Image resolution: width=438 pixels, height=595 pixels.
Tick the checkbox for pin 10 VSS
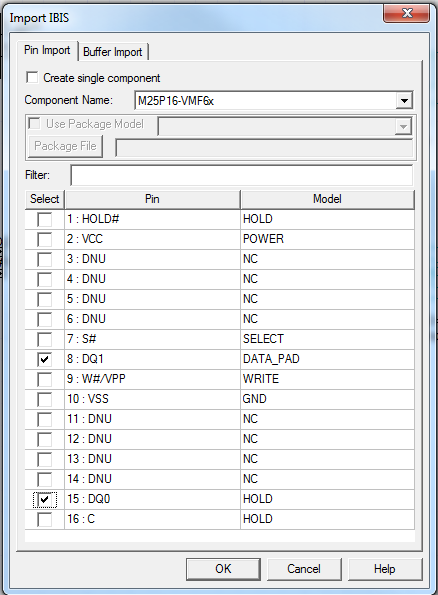click(45, 399)
